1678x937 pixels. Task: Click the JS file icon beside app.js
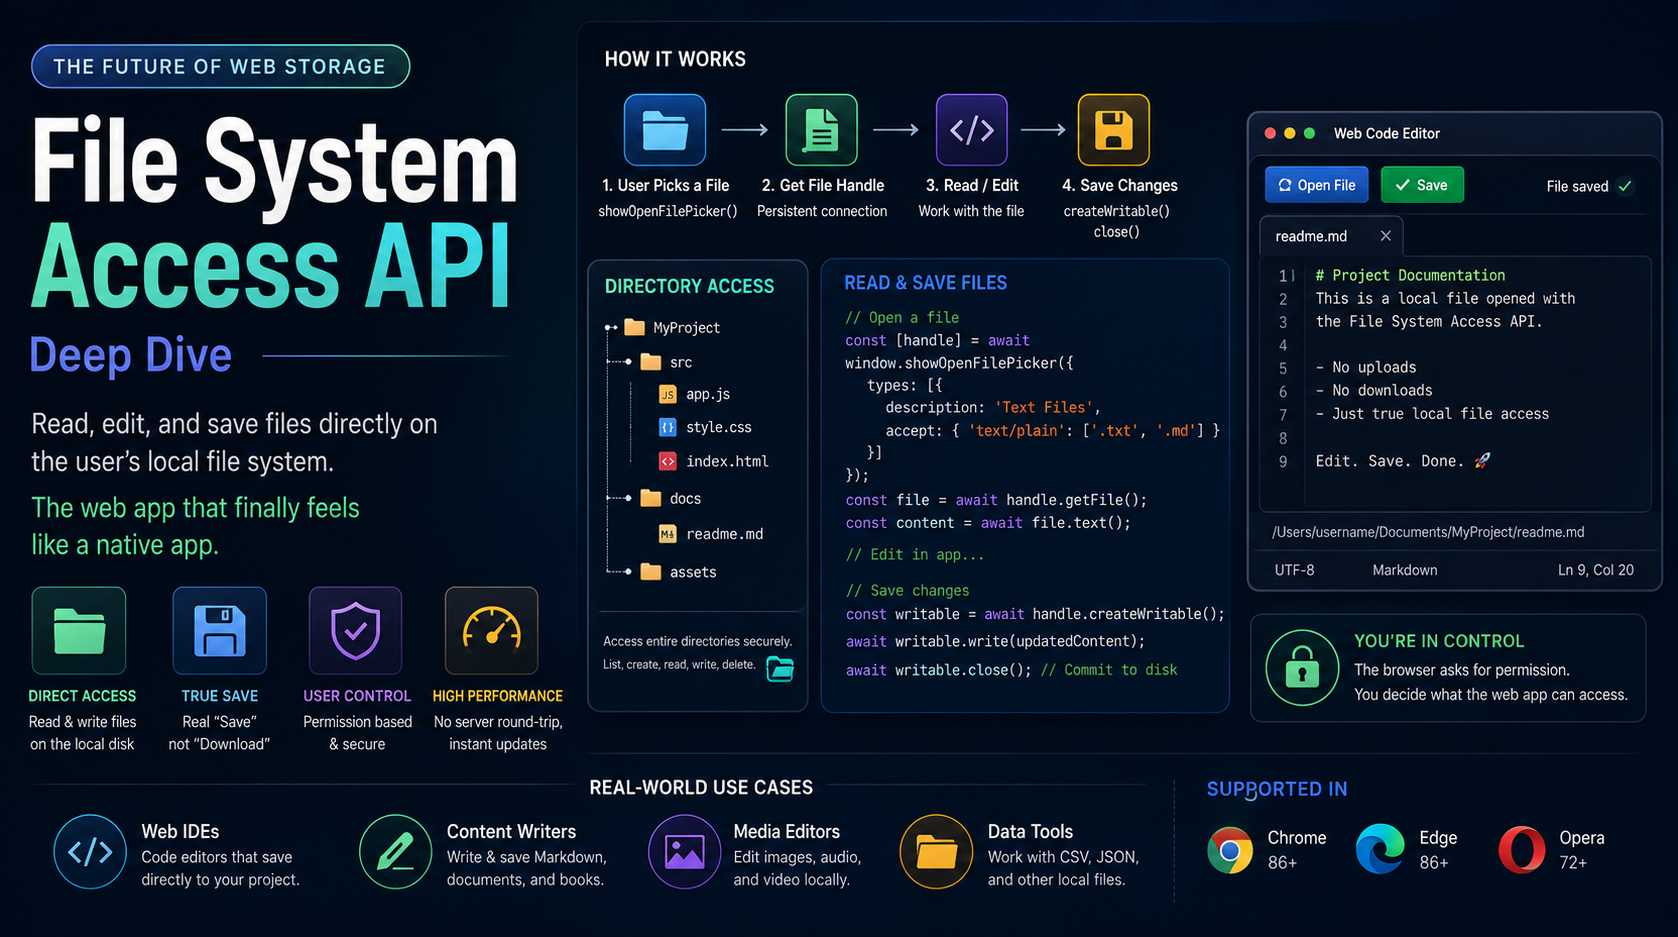tap(667, 394)
